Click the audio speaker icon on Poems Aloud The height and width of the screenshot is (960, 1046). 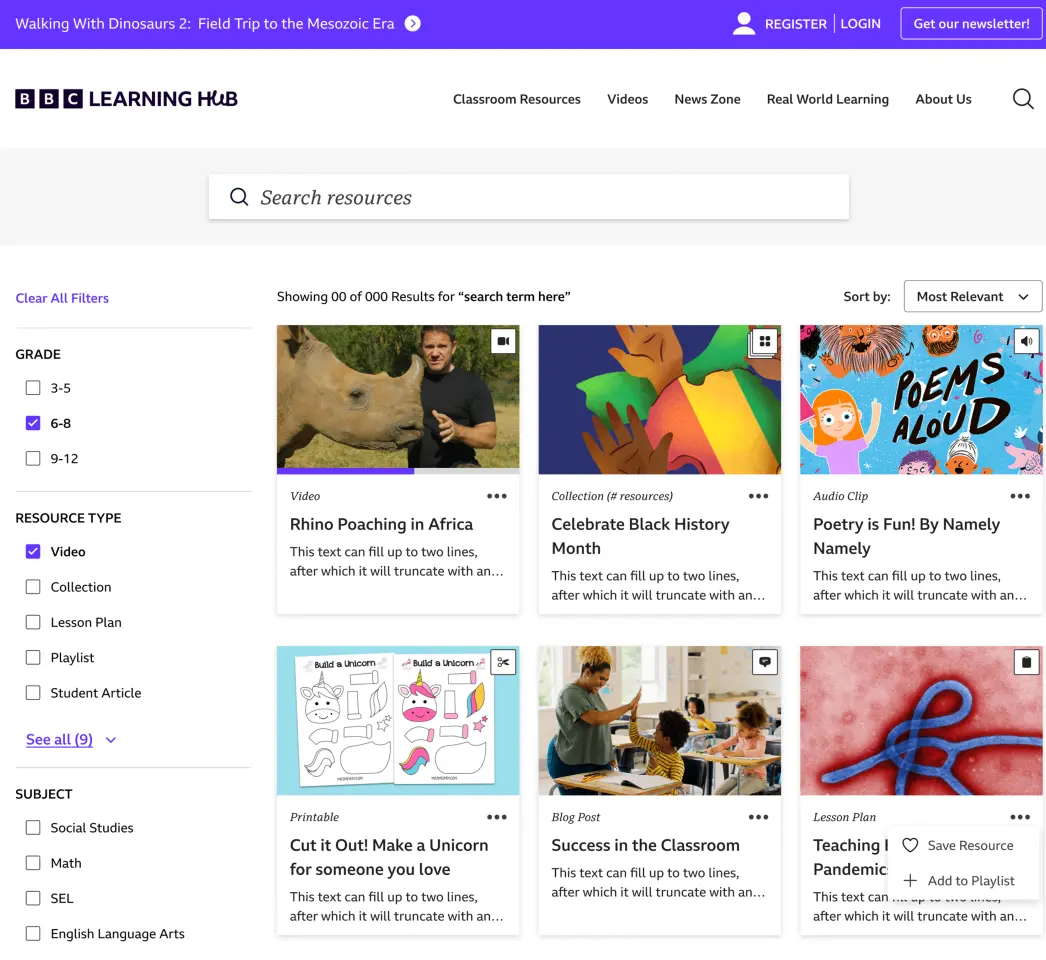tap(1026, 342)
